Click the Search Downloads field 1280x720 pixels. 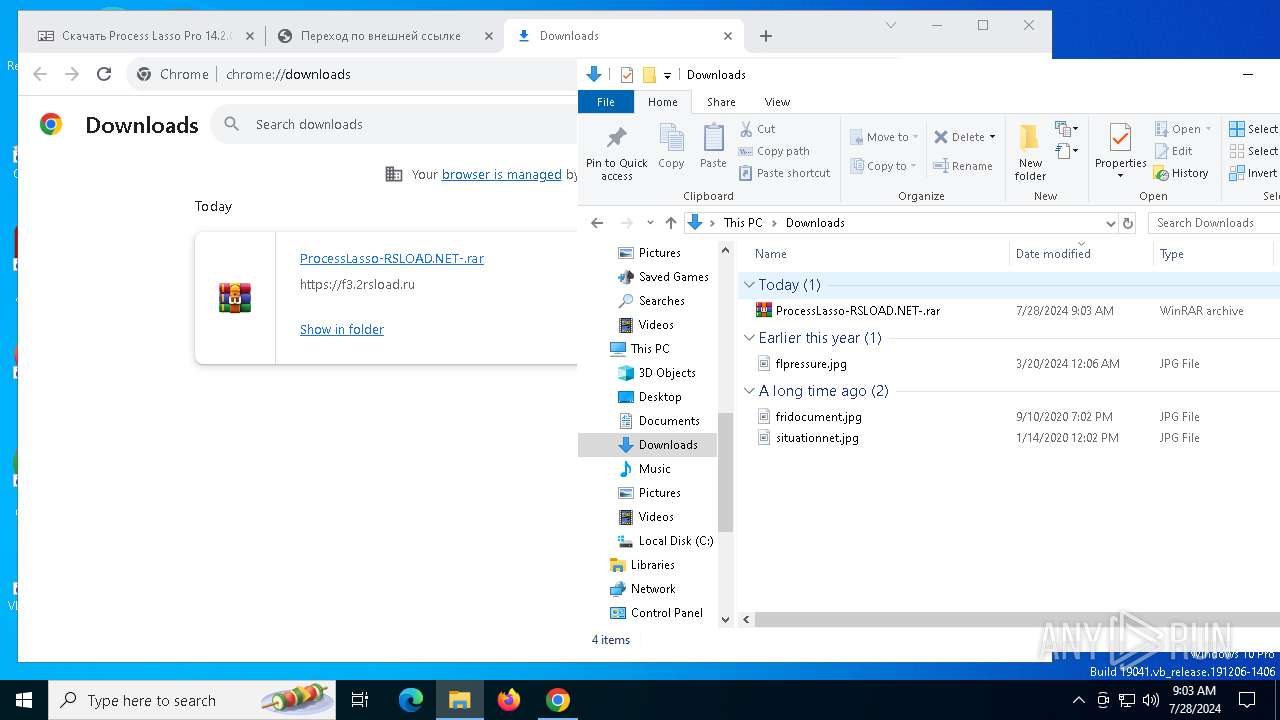coord(1213,223)
